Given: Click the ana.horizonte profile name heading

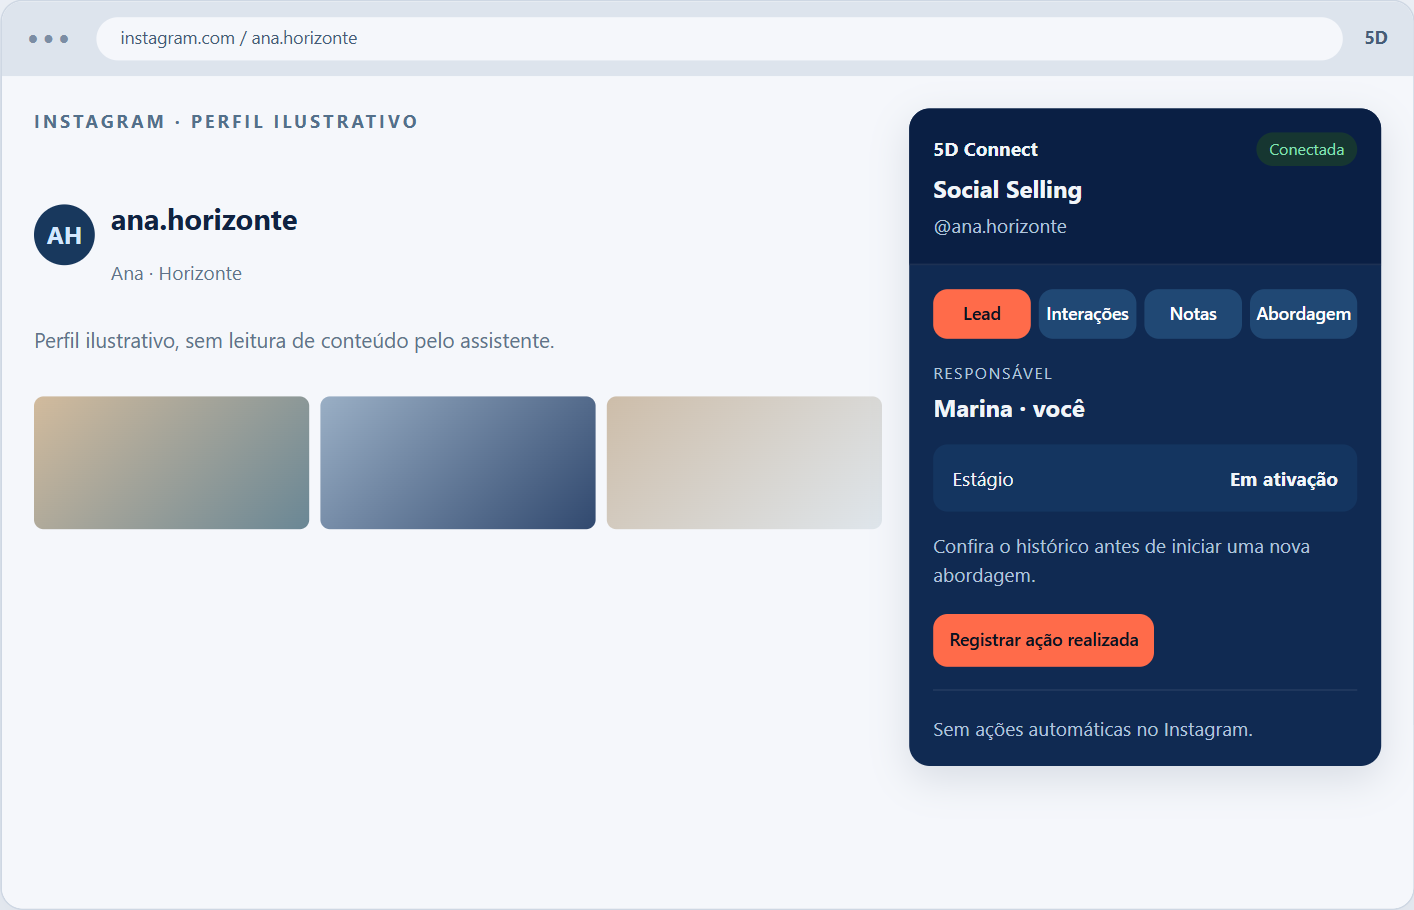Looking at the screenshot, I should pyautogui.click(x=204, y=220).
